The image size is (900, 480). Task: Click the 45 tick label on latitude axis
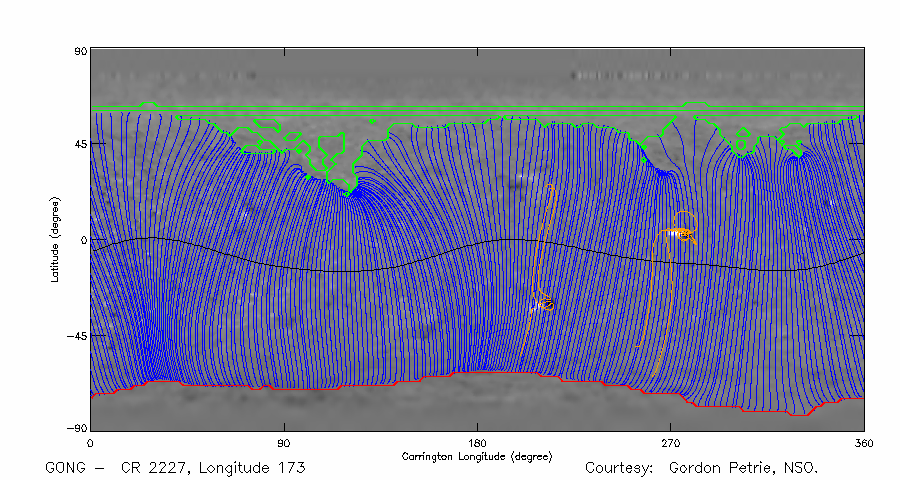(78, 144)
